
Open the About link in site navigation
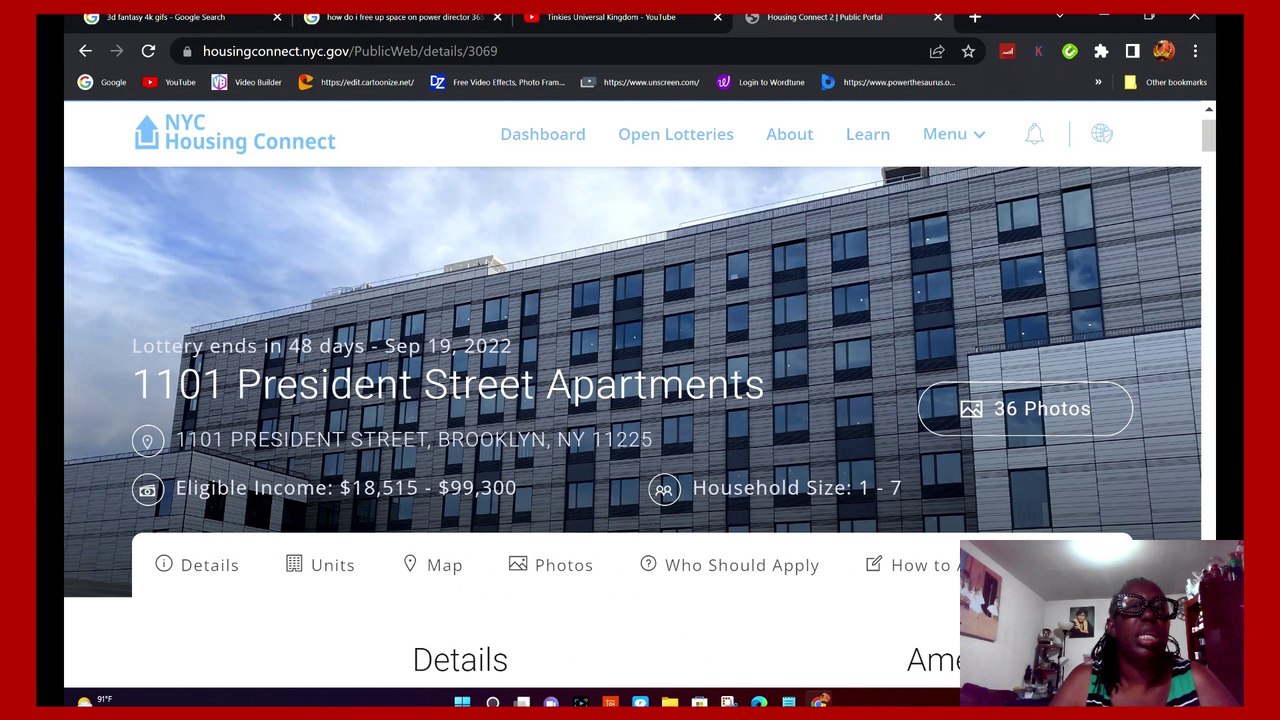[x=790, y=134]
